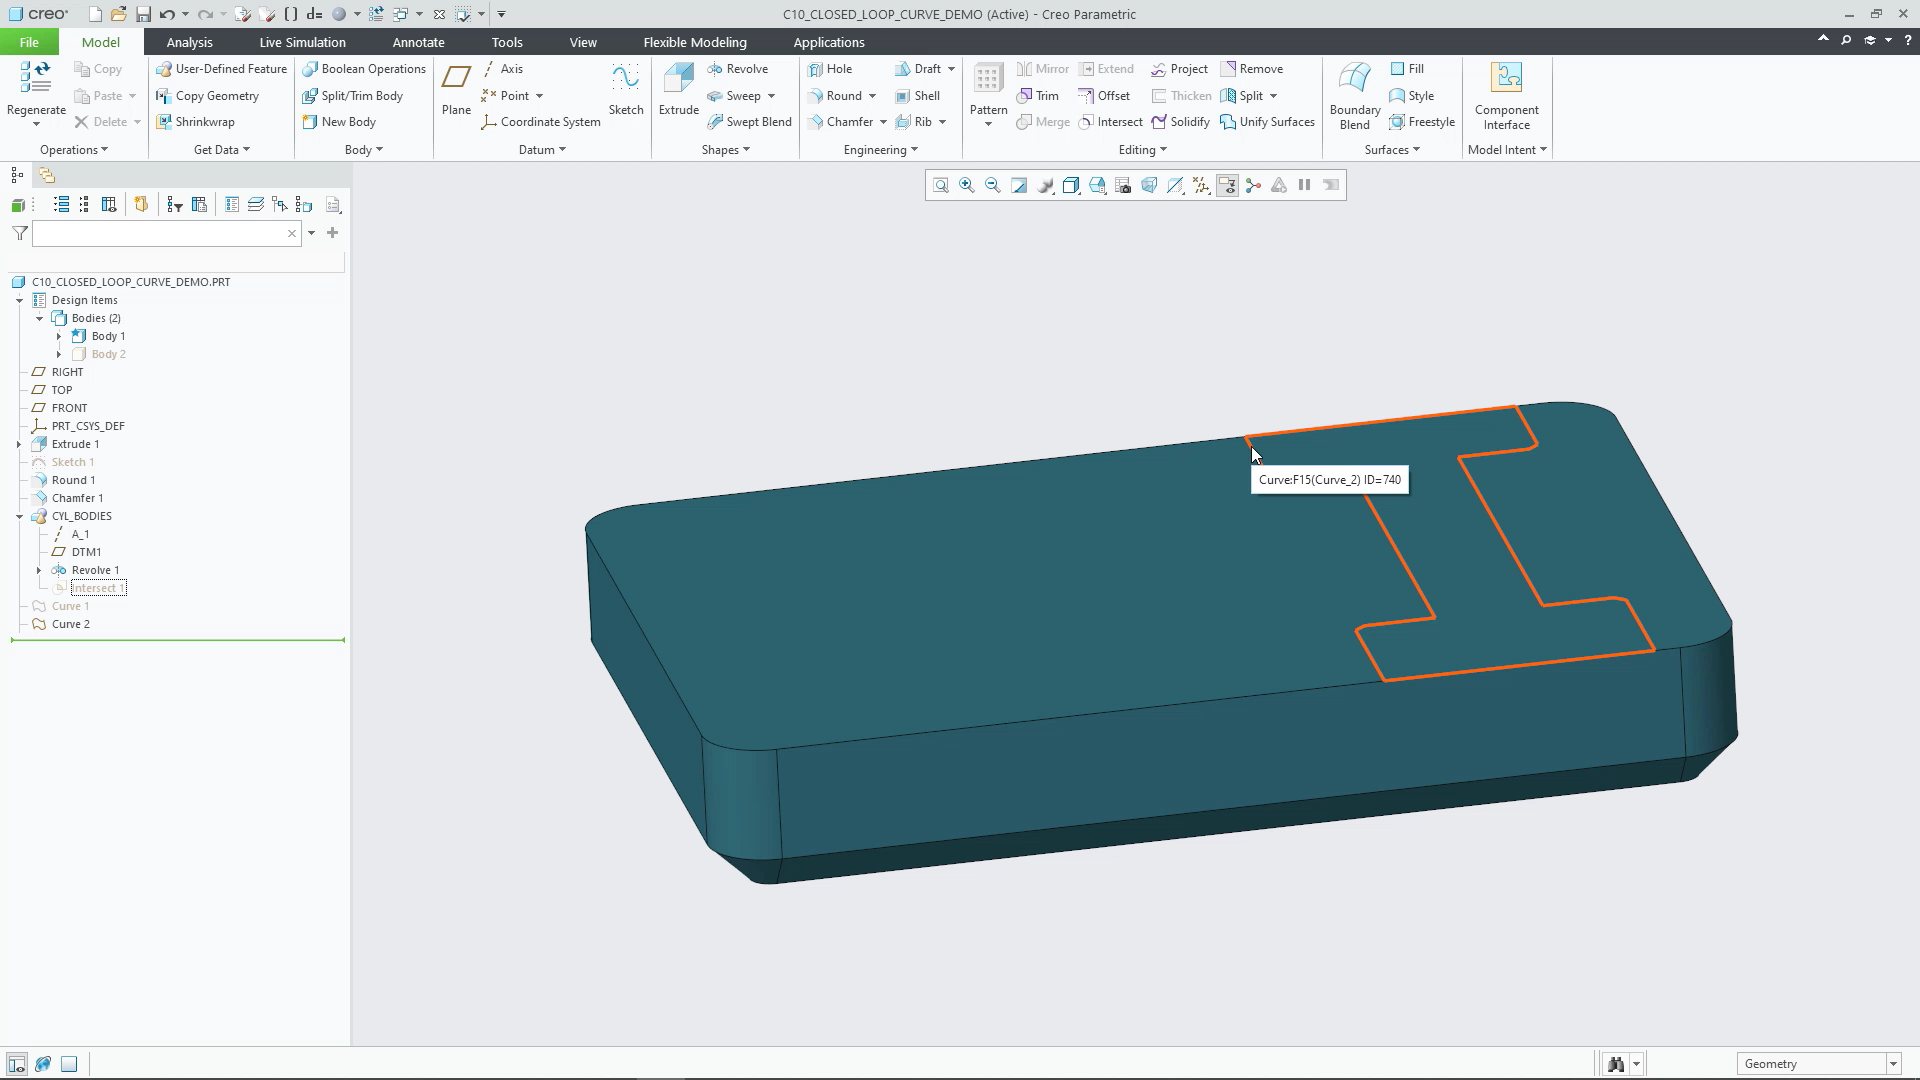This screenshot has width=1920, height=1080.
Task: Click Zoom Out icon in graphics toolbar
Action: (992, 185)
